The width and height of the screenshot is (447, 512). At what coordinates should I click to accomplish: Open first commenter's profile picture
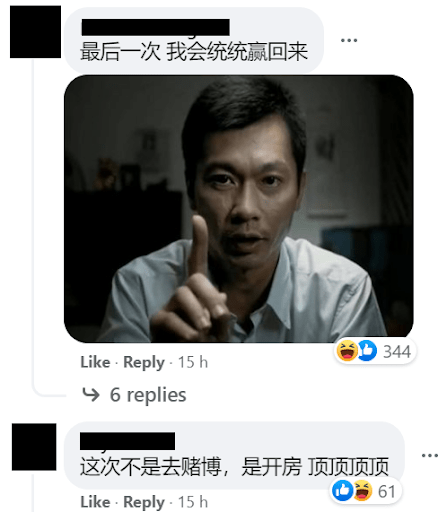click(x=35, y=32)
